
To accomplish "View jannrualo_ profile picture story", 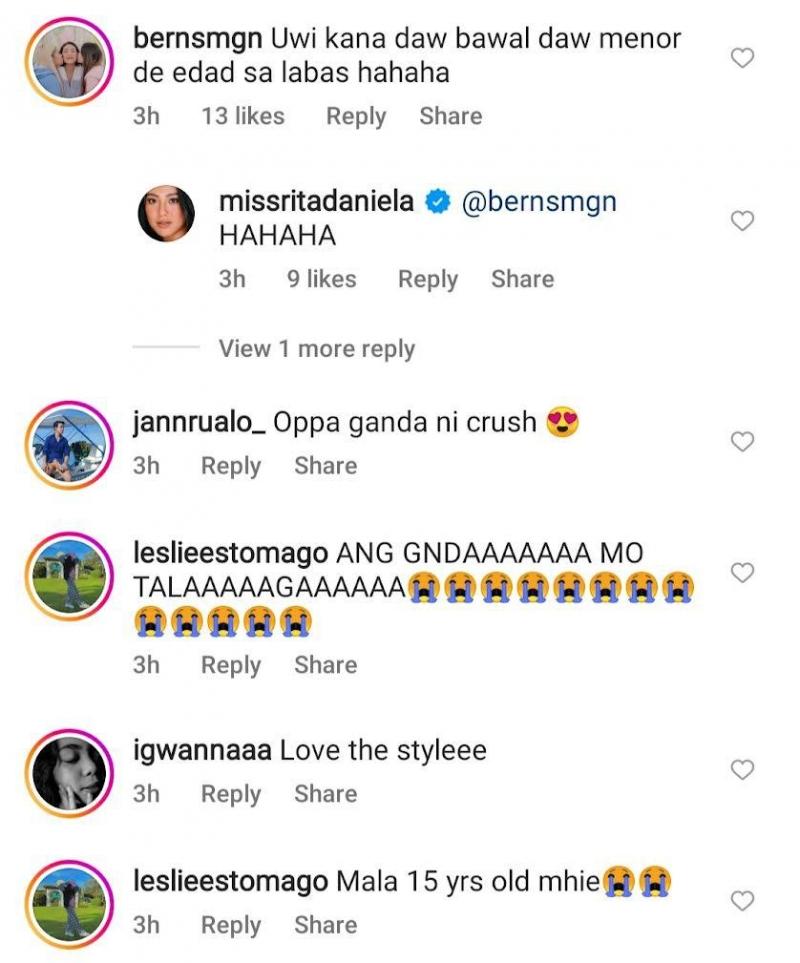I will [x=68, y=443].
